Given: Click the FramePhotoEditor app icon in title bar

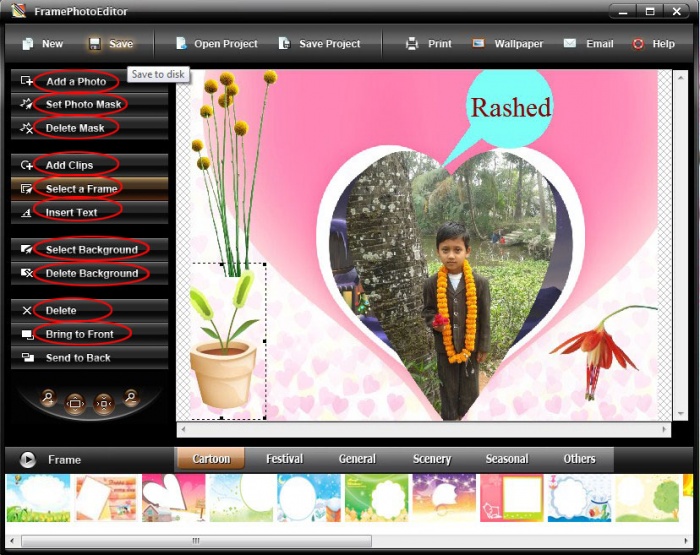Looking at the screenshot, I should 19,10.
